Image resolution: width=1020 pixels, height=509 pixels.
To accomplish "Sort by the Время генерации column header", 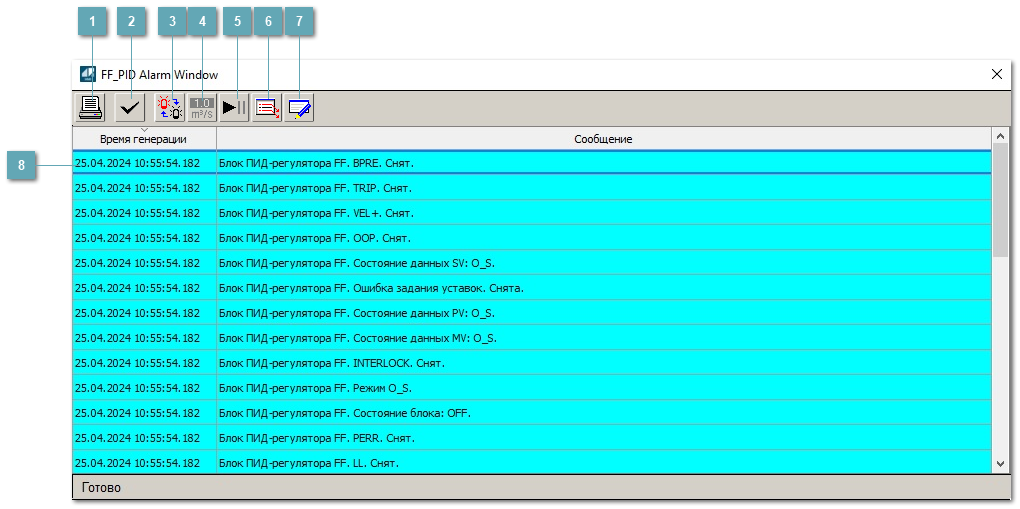I will 144,138.
